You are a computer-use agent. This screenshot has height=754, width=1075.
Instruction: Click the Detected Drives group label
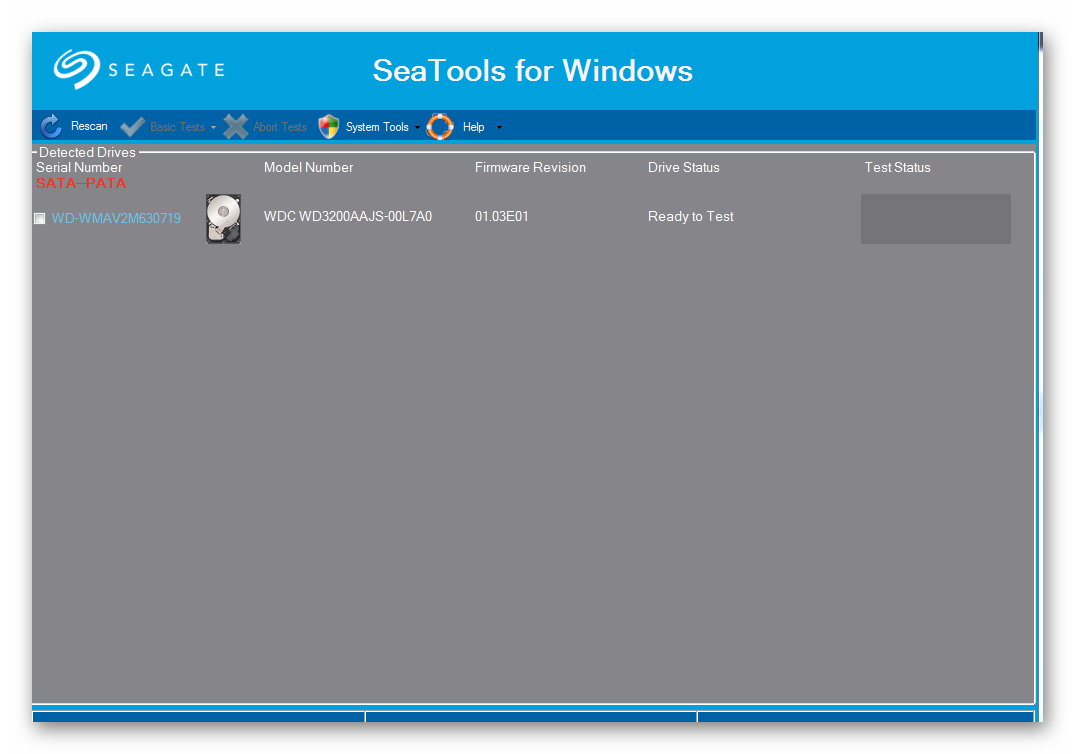(87, 152)
